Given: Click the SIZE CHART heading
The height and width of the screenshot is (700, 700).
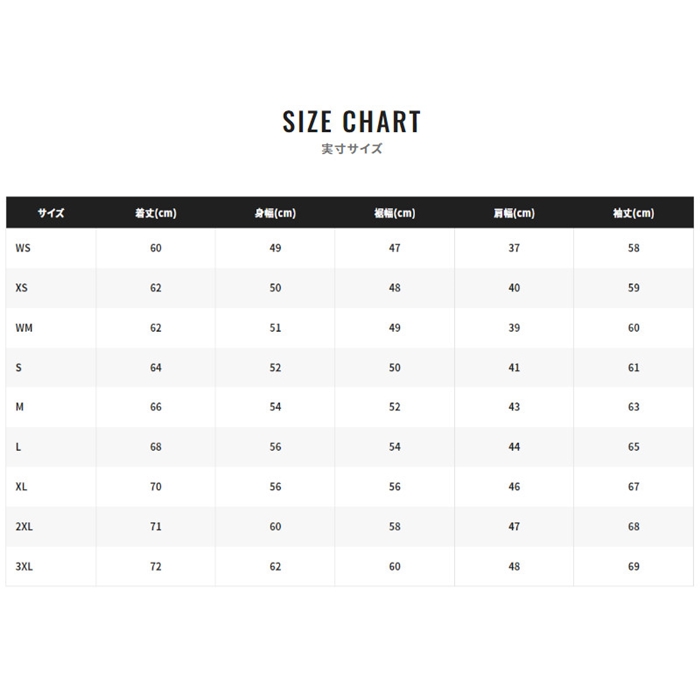Looking at the screenshot, I should (351, 122).
